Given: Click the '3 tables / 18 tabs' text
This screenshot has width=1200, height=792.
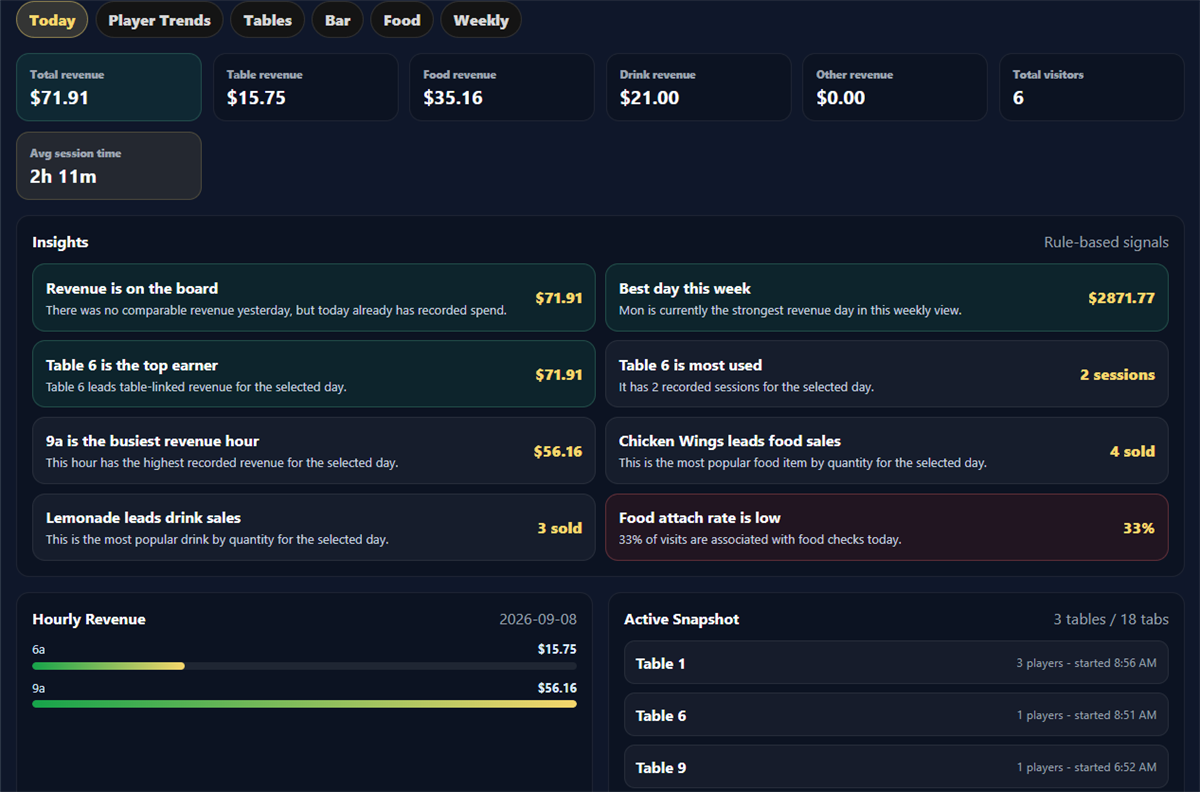Looking at the screenshot, I should pos(1111,619).
